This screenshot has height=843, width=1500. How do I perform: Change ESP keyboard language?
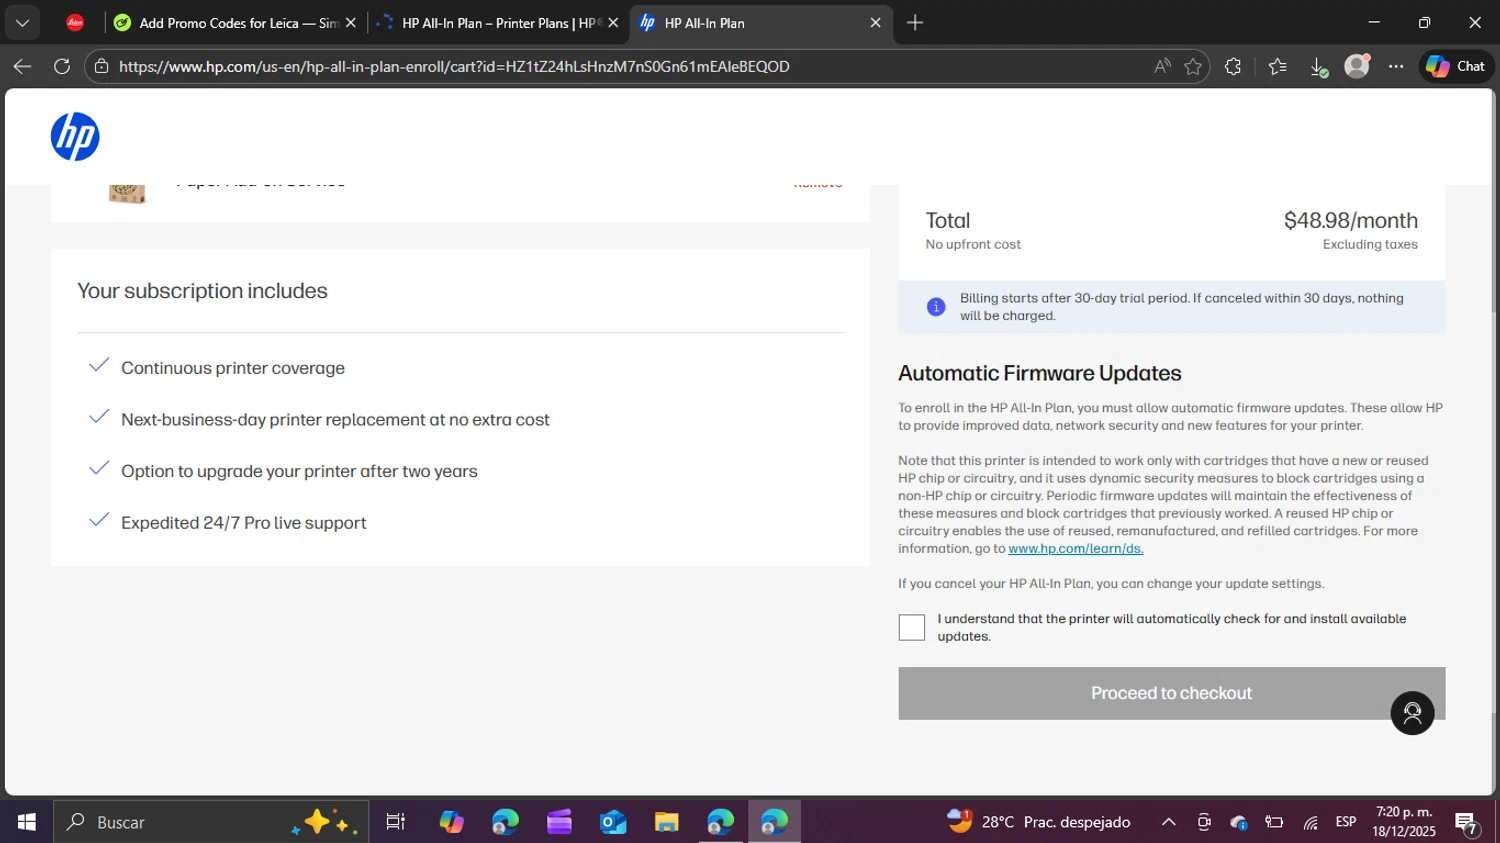1346,822
